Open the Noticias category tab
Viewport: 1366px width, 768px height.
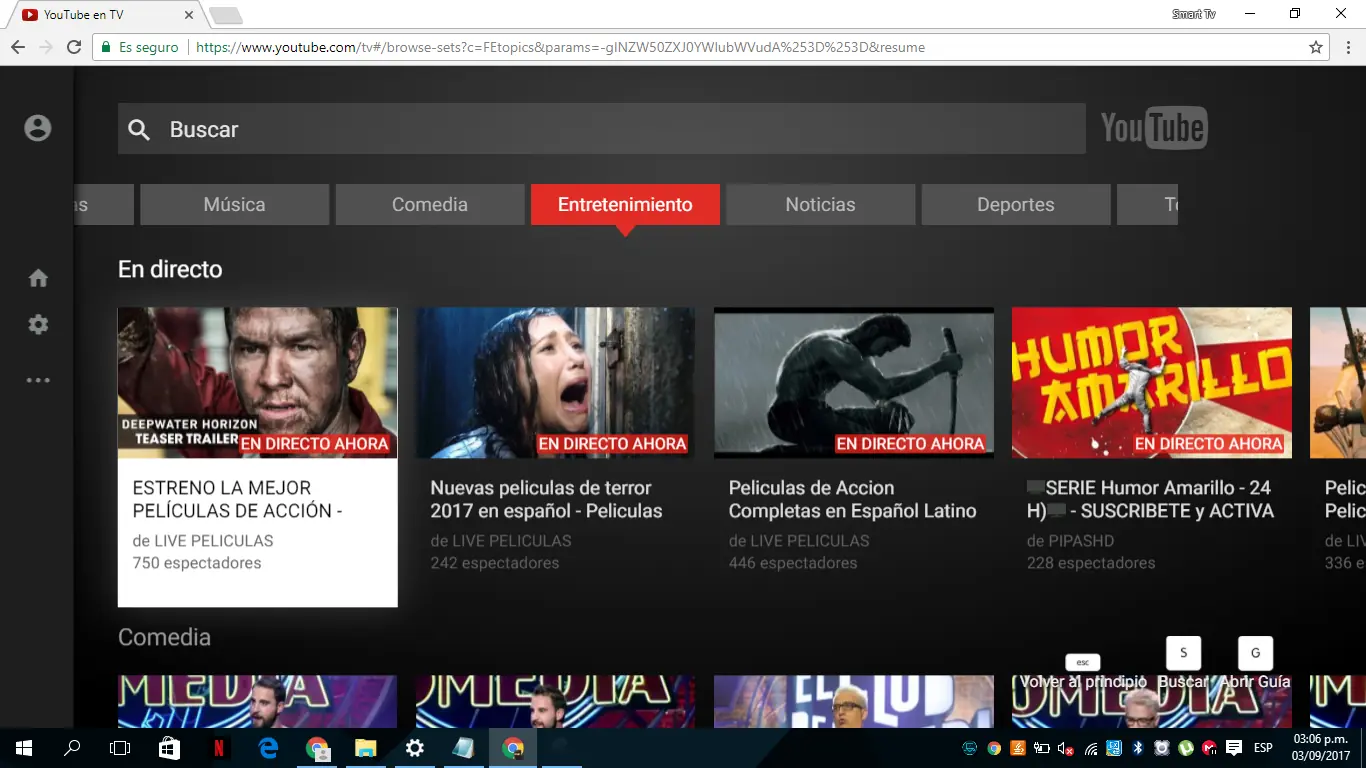click(820, 205)
